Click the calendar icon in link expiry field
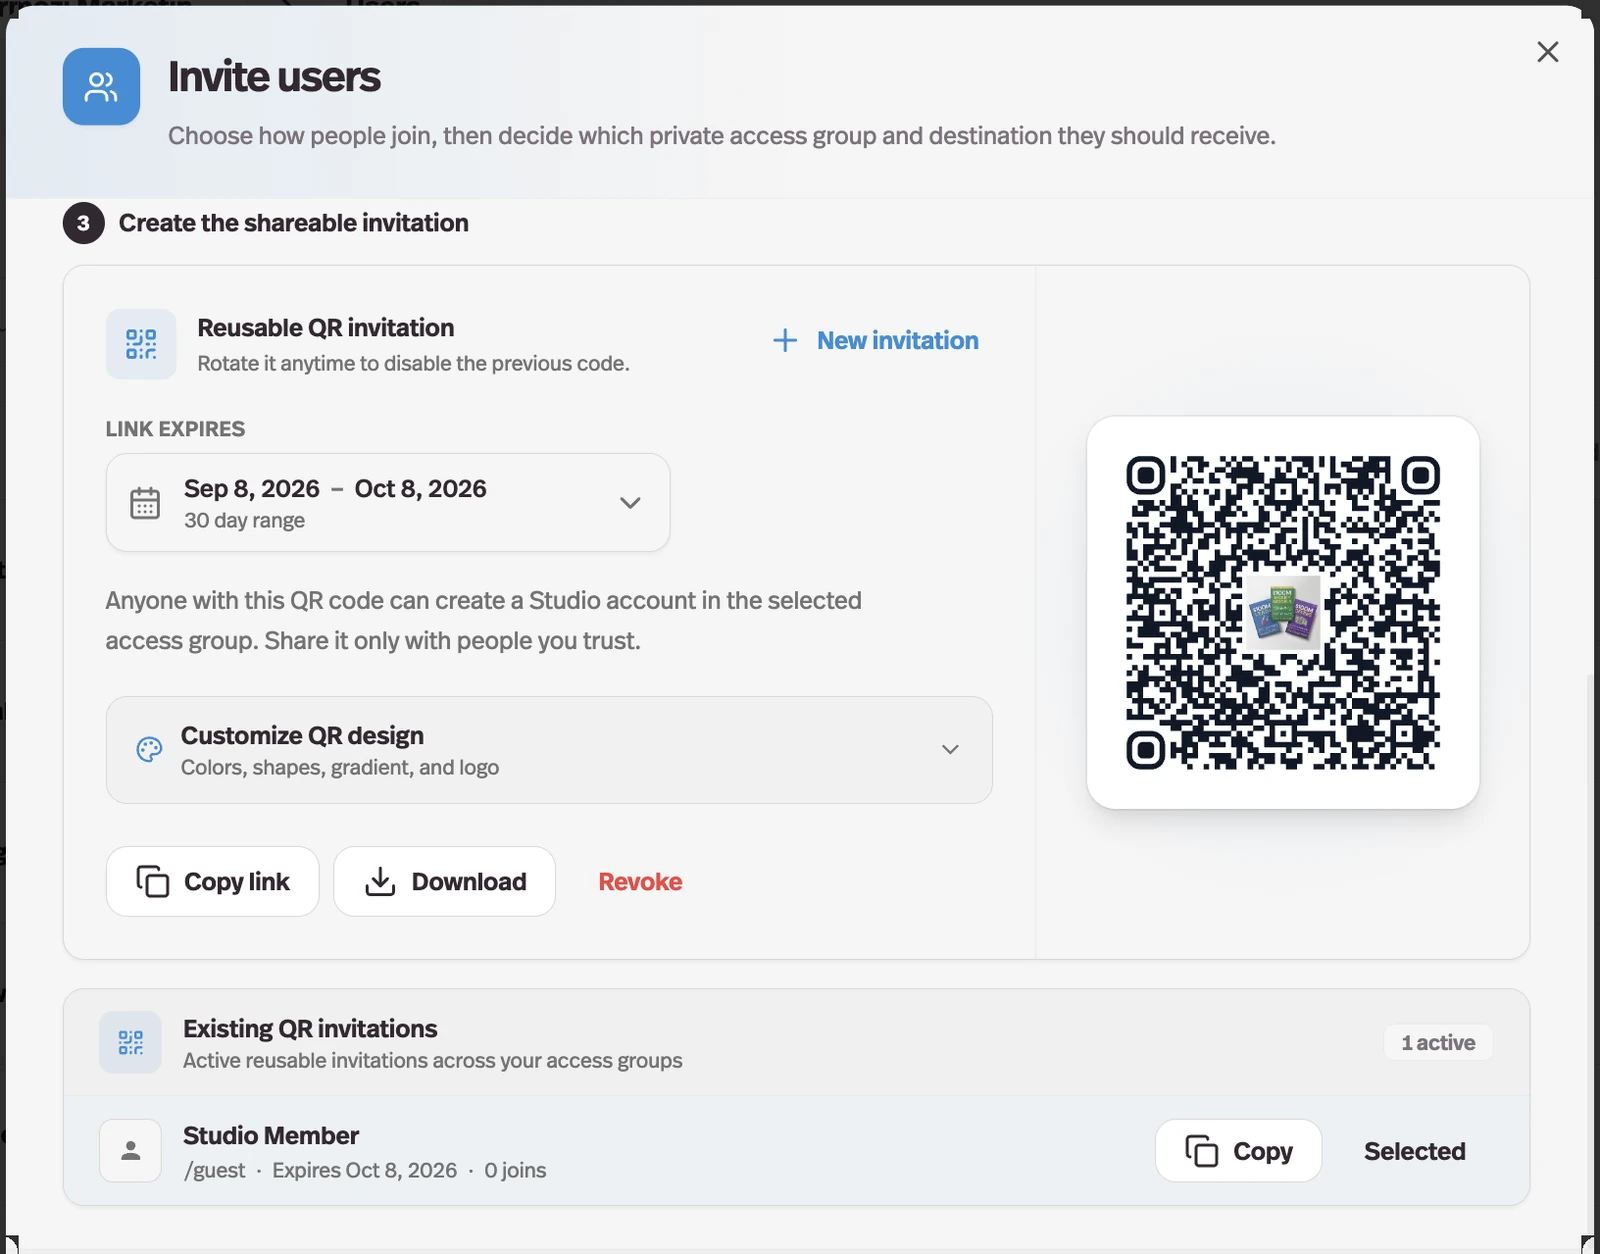 coord(145,502)
